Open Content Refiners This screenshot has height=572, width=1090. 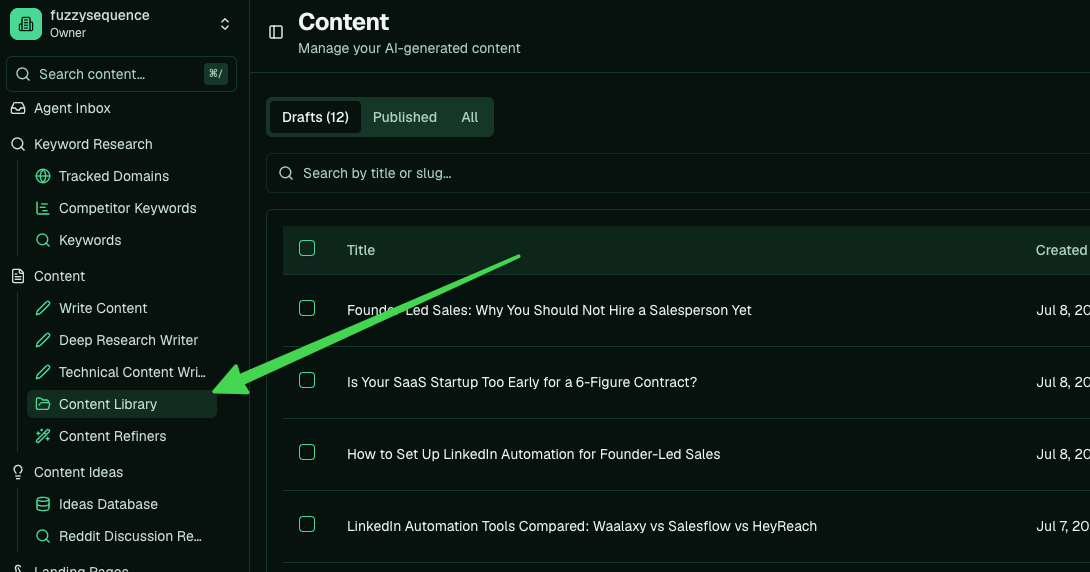[113, 436]
